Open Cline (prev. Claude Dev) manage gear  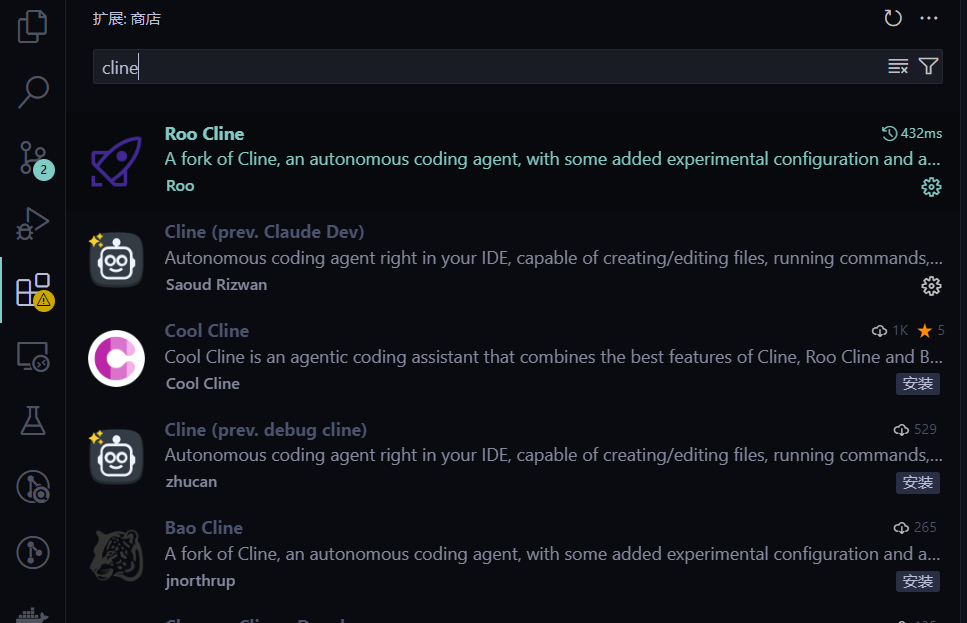pyautogui.click(x=931, y=286)
